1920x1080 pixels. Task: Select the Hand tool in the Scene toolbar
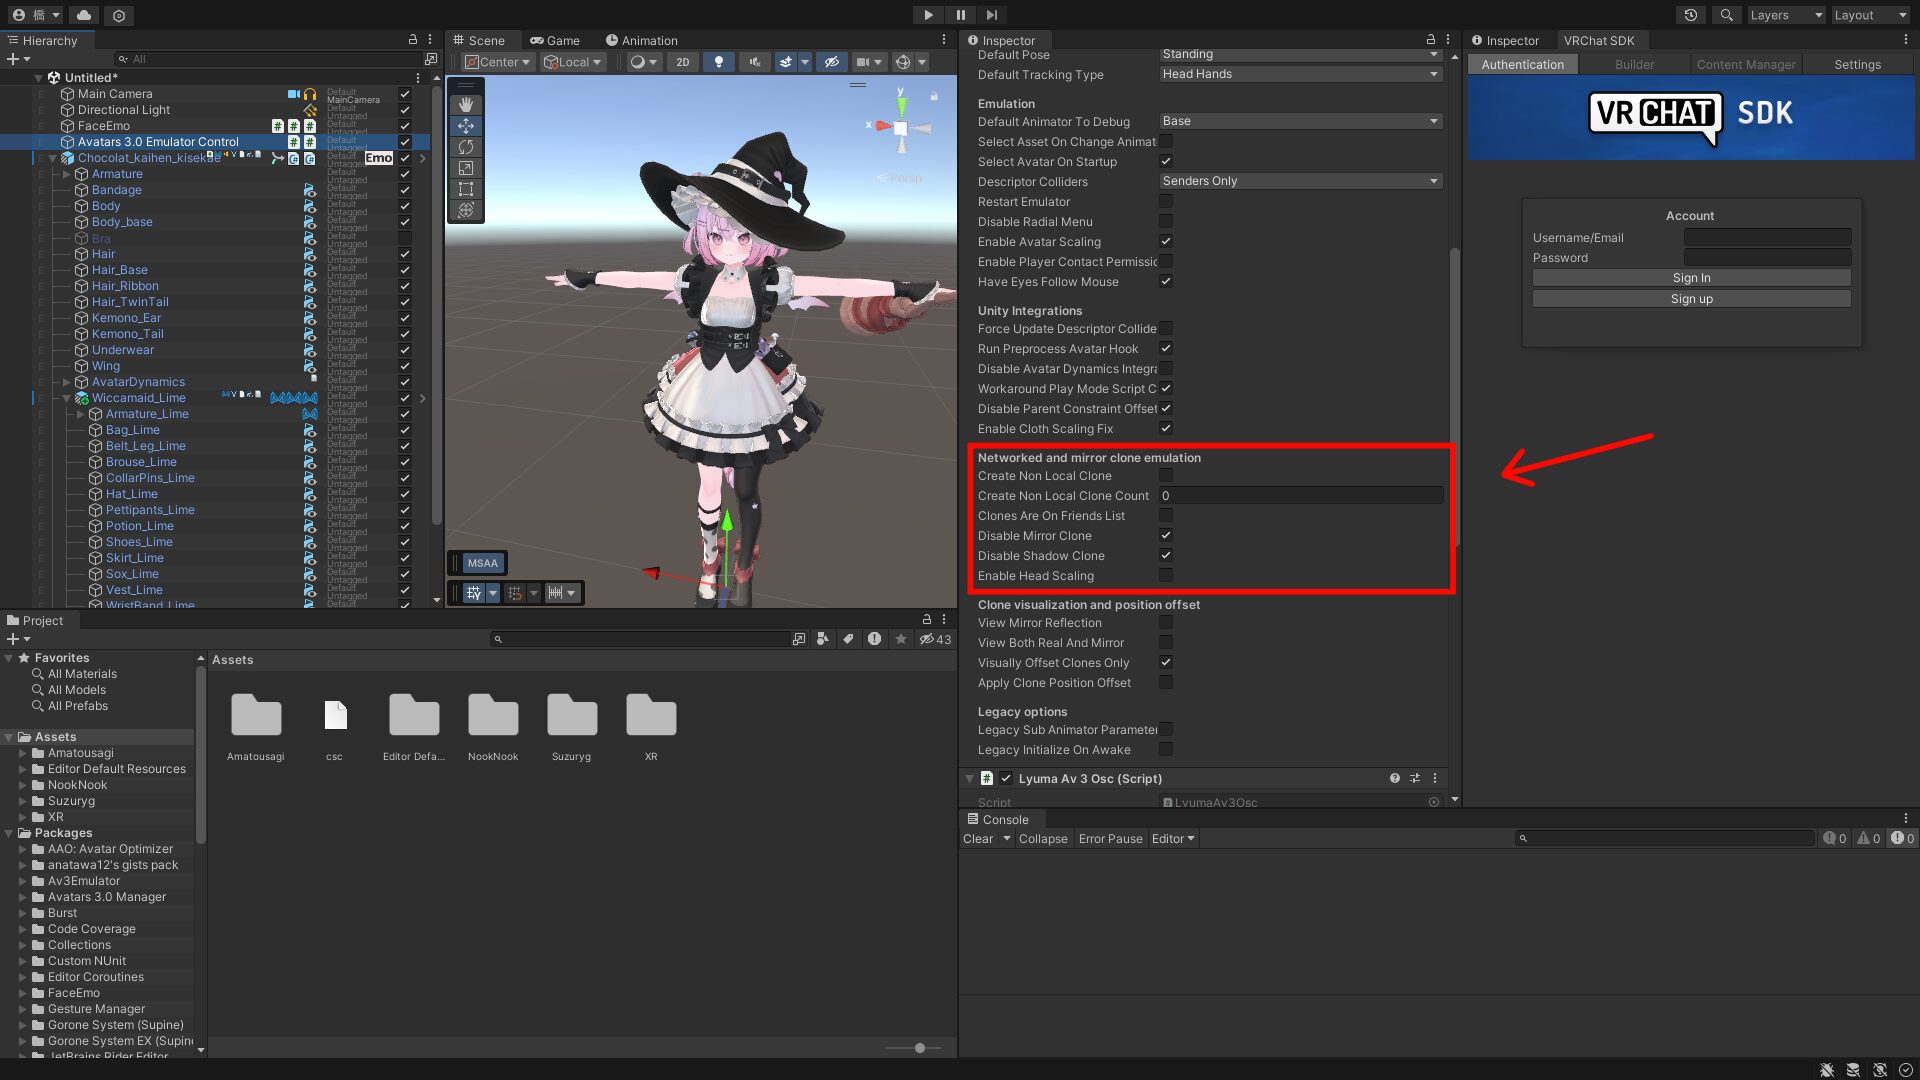465,104
